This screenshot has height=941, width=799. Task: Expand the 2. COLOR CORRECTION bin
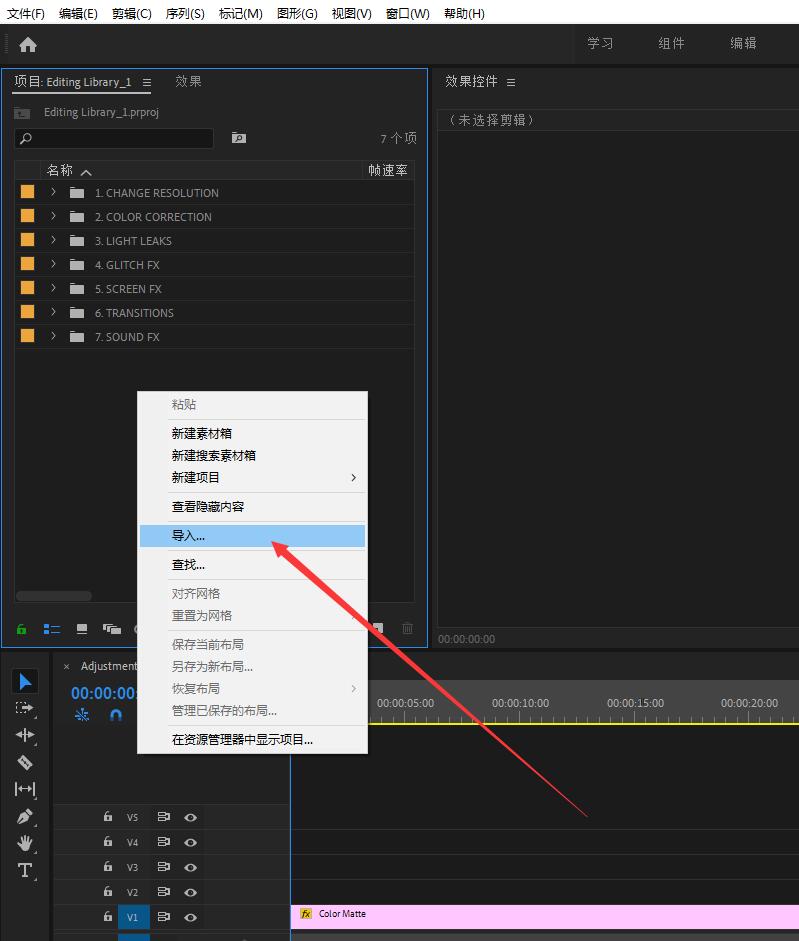click(53, 216)
